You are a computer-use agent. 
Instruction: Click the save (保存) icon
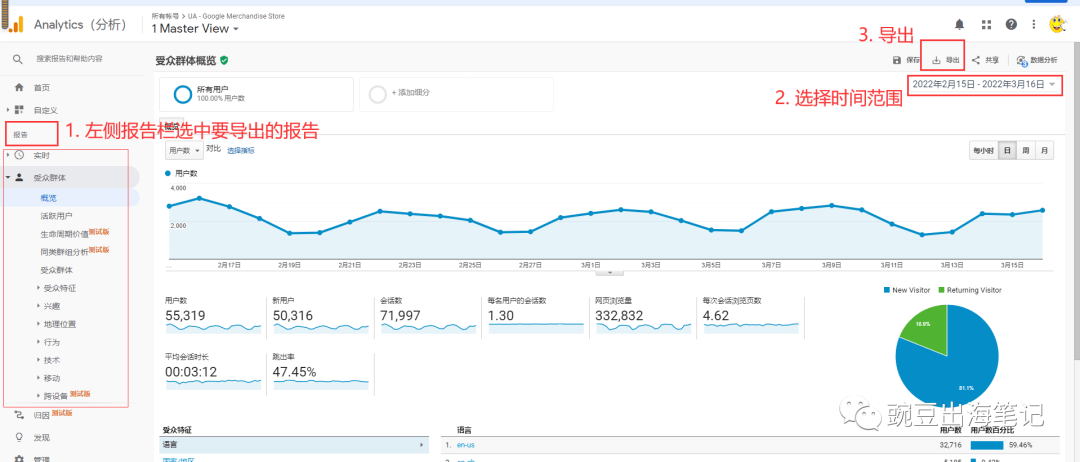click(x=897, y=60)
